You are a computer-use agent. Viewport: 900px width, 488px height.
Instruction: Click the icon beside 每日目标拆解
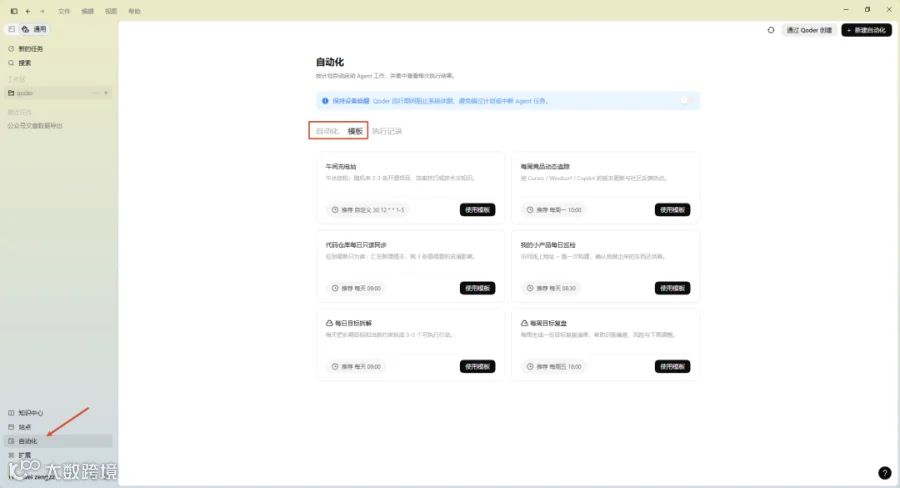point(329,323)
